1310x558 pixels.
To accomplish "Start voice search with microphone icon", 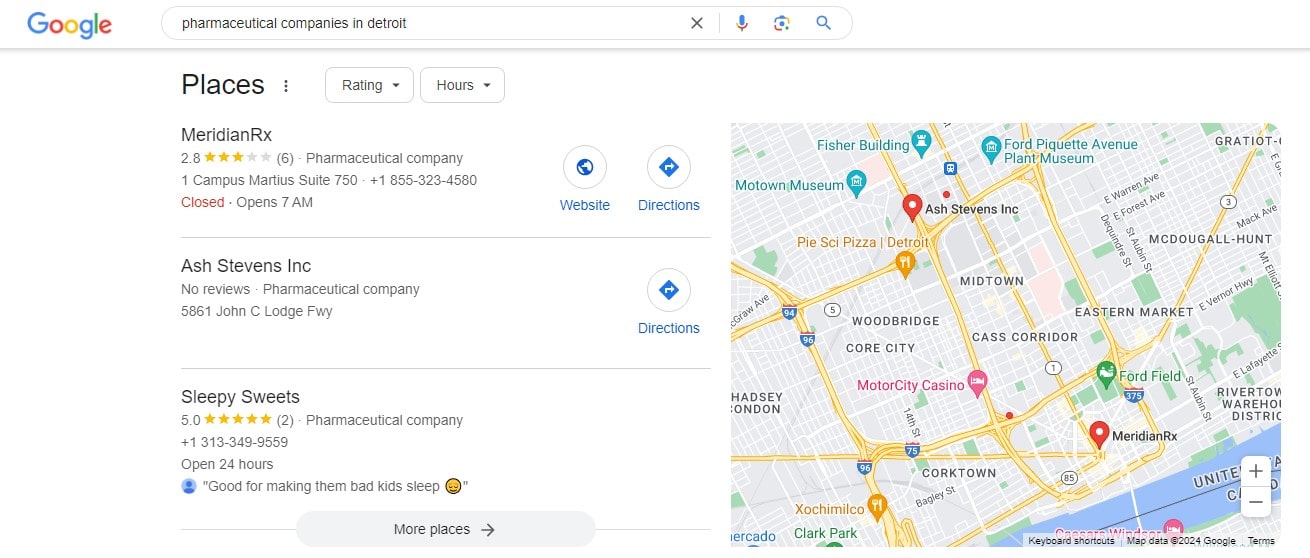I will 741,23.
